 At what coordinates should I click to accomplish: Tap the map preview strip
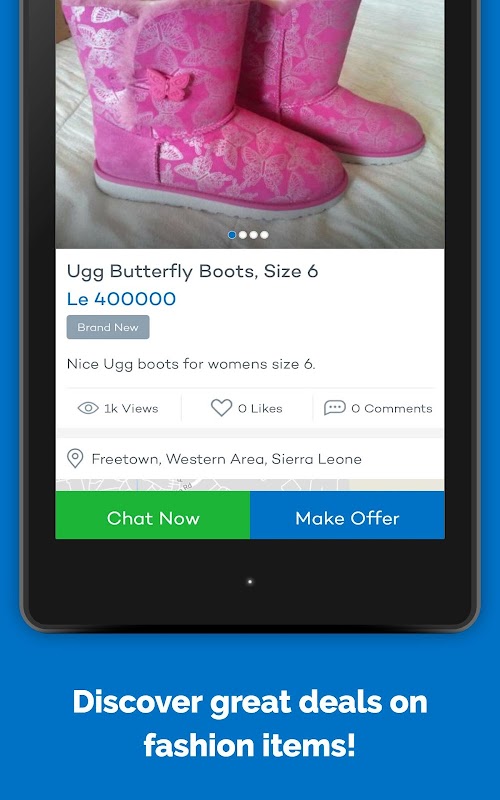250,485
